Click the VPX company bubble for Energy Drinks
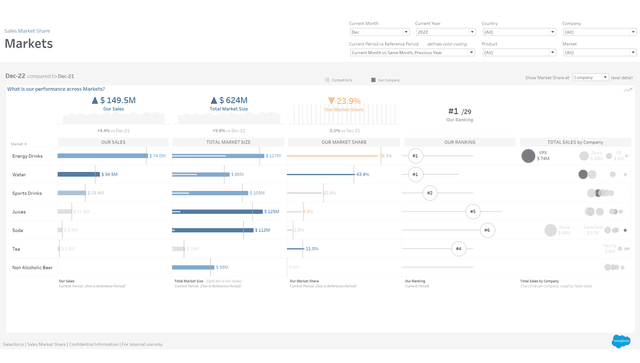640x363 pixels. click(x=528, y=156)
